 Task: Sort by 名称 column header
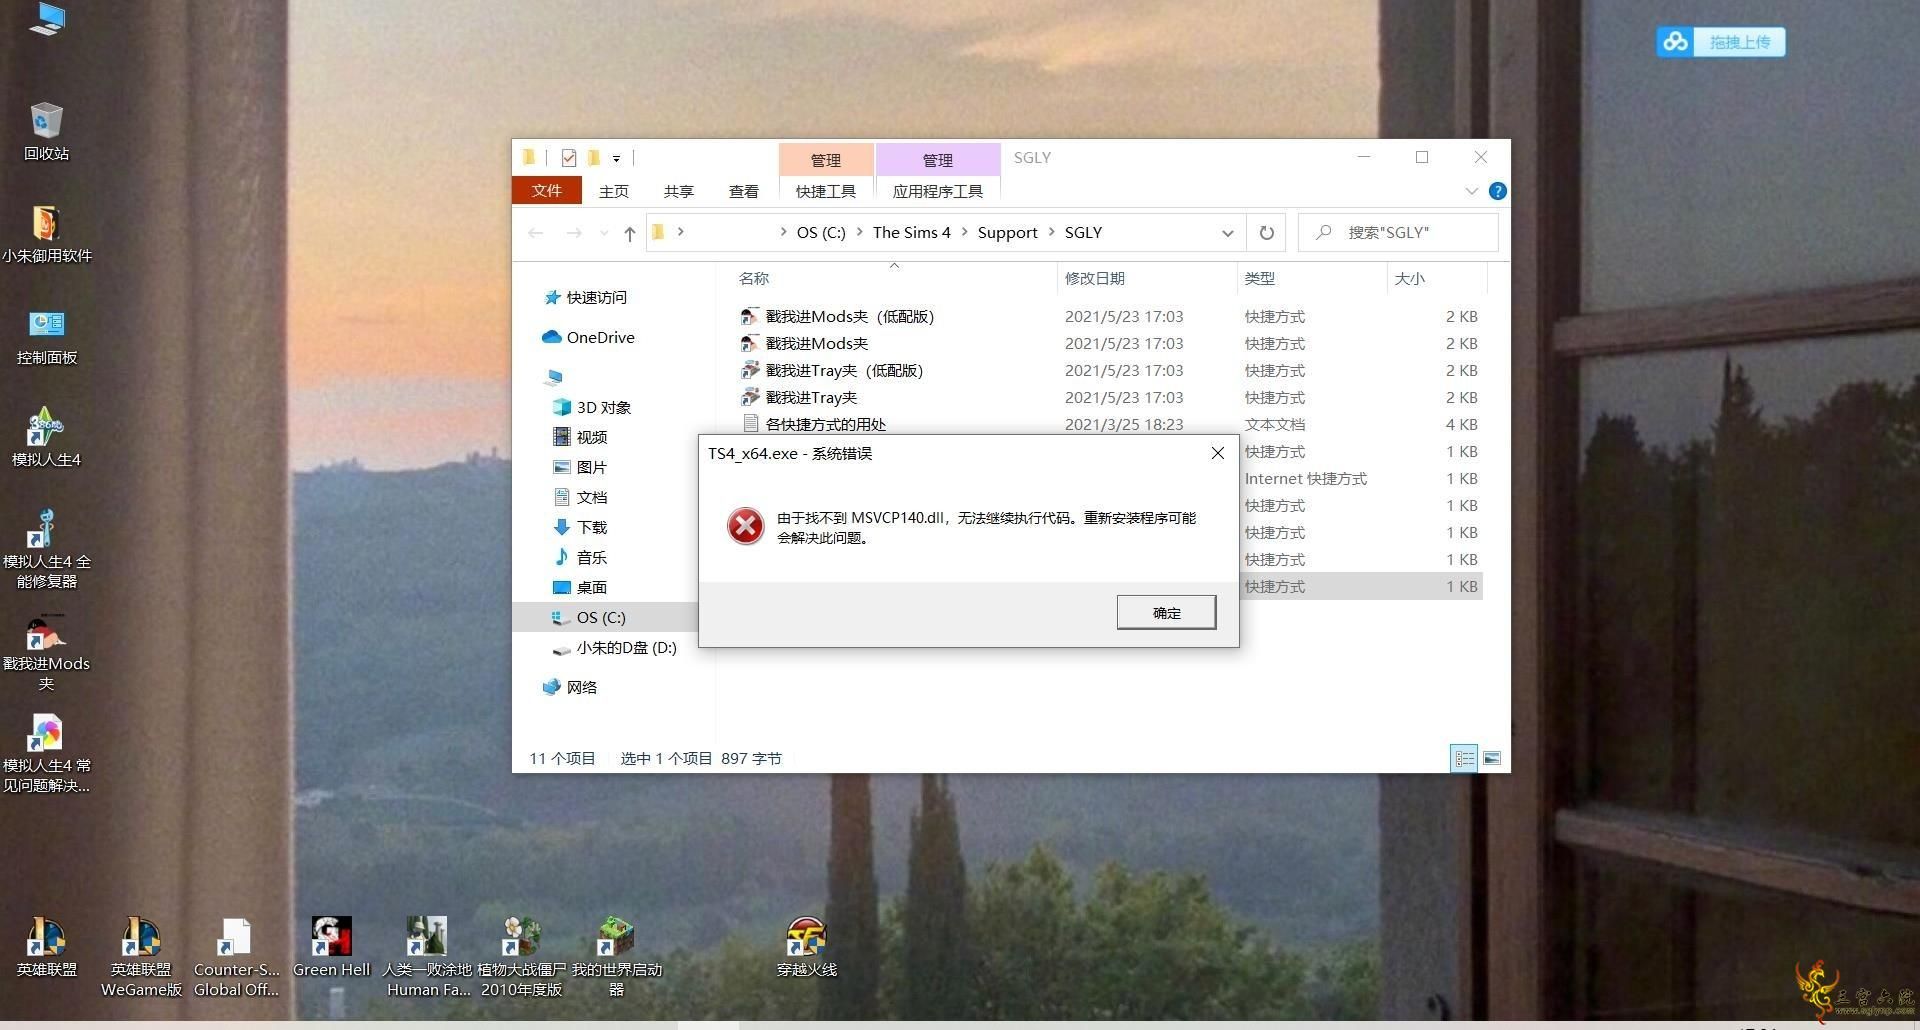[753, 278]
